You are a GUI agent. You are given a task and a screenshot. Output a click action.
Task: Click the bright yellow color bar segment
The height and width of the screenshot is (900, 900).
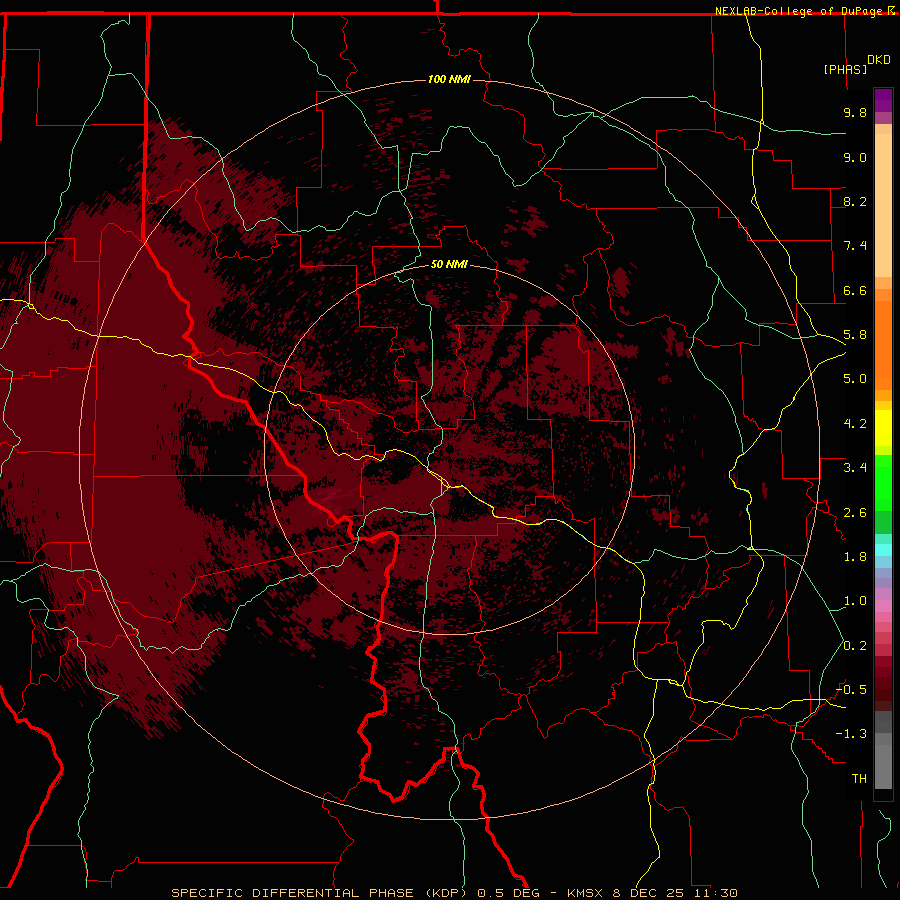[x=883, y=428]
